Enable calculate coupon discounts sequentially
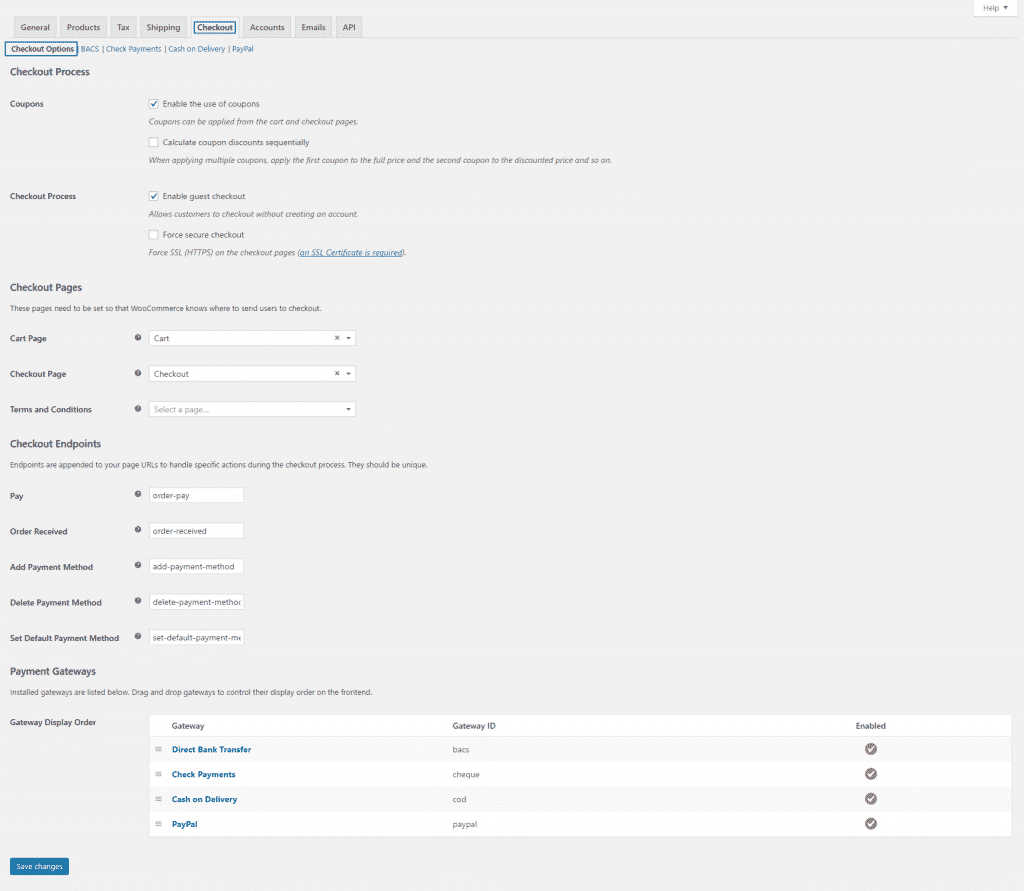 (x=154, y=143)
